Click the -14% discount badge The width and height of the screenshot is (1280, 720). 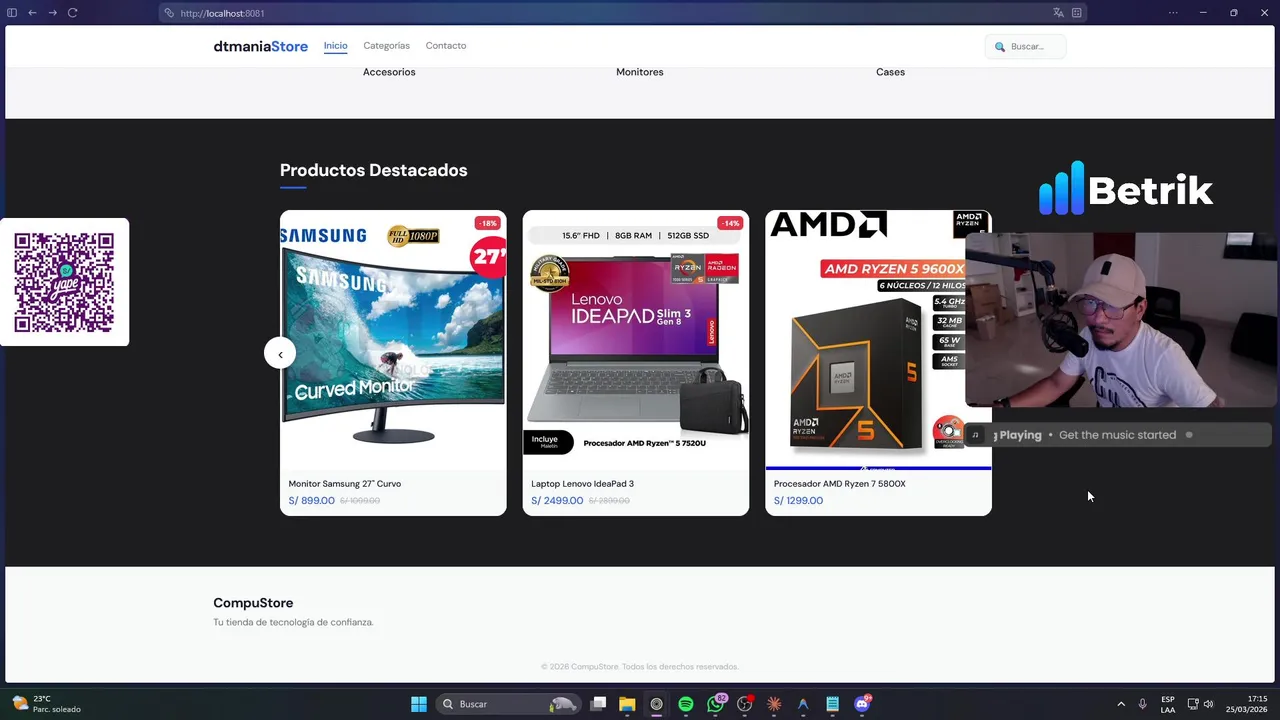730,223
